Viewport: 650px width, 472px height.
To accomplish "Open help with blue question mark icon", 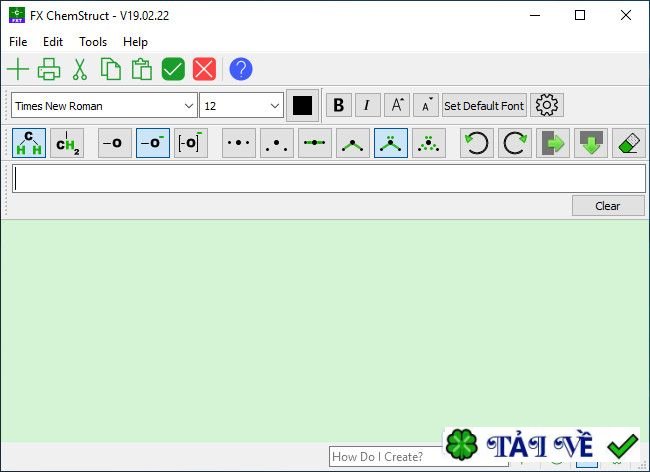I will point(241,69).
